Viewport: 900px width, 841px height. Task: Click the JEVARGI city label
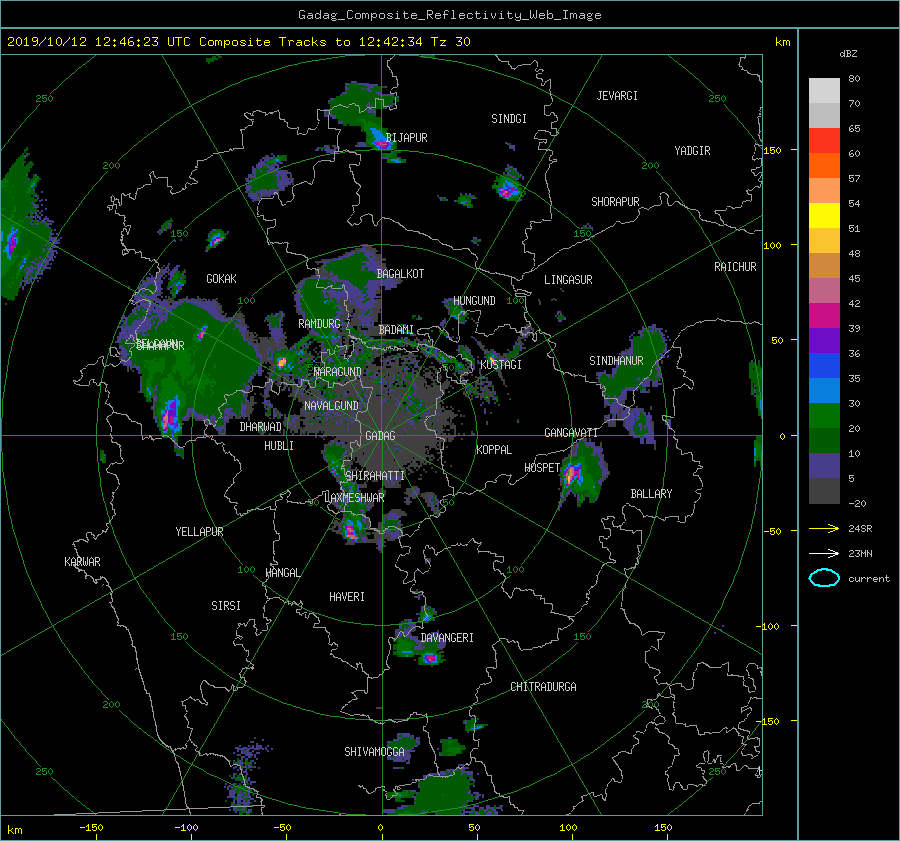[x=617, y=96]
